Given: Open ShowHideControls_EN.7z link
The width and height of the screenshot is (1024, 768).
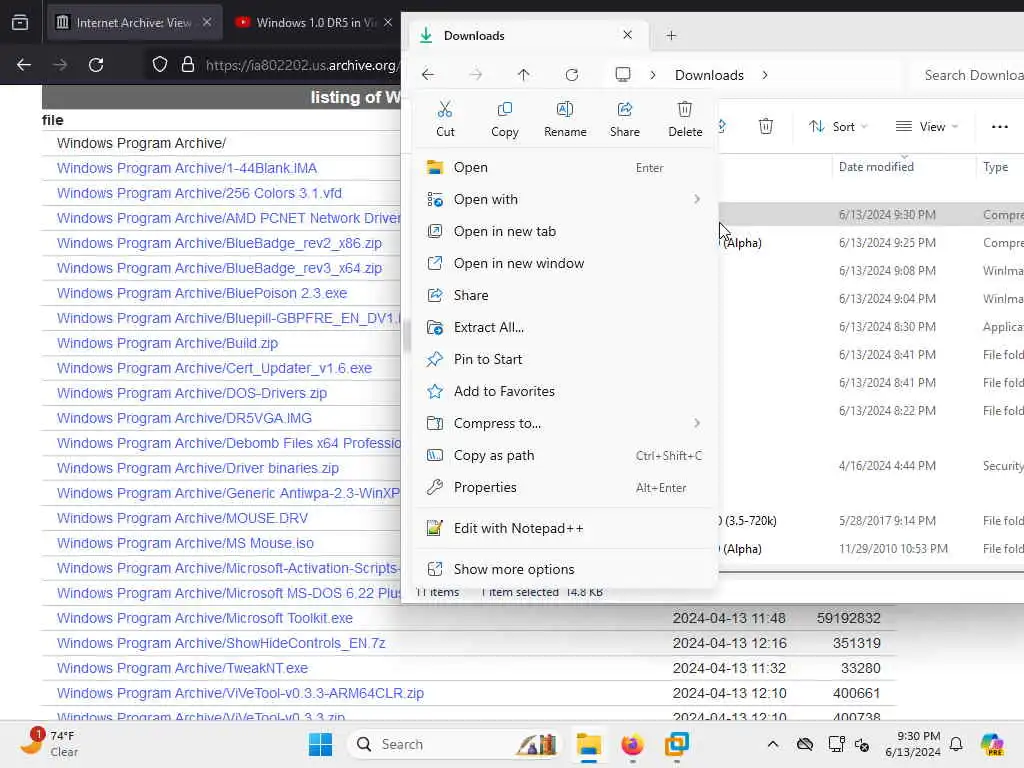Looking at the screenshot, I should coord(221,643).
